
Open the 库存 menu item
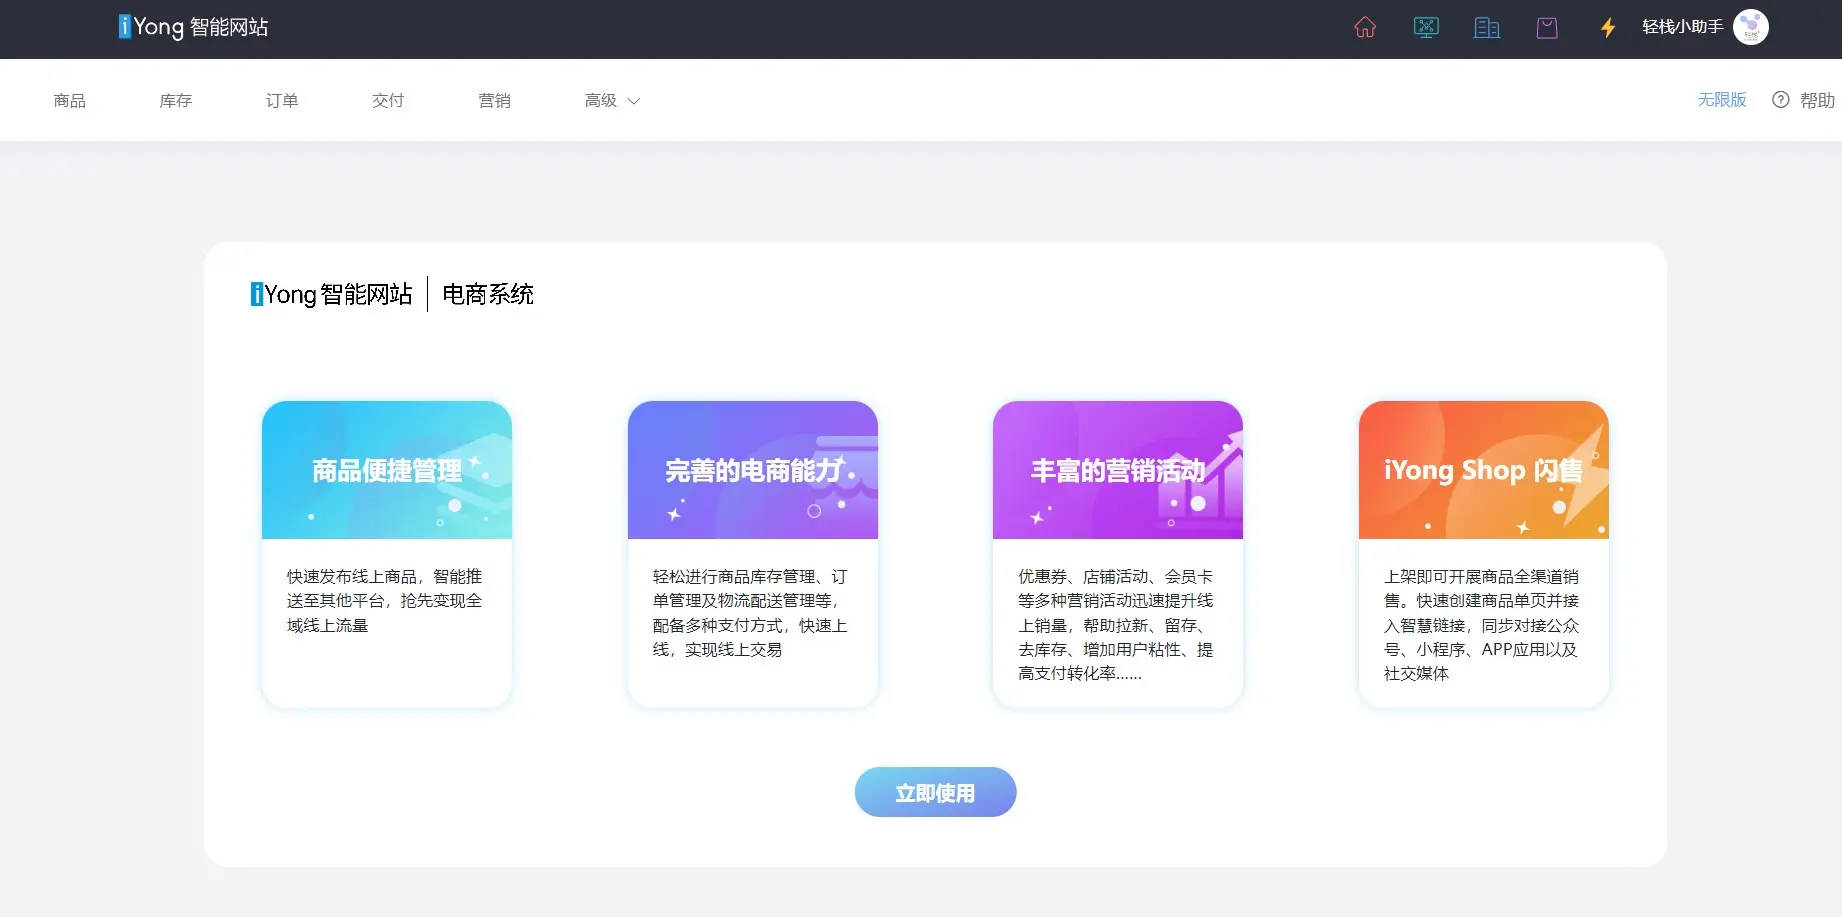(x=175, y=100)
